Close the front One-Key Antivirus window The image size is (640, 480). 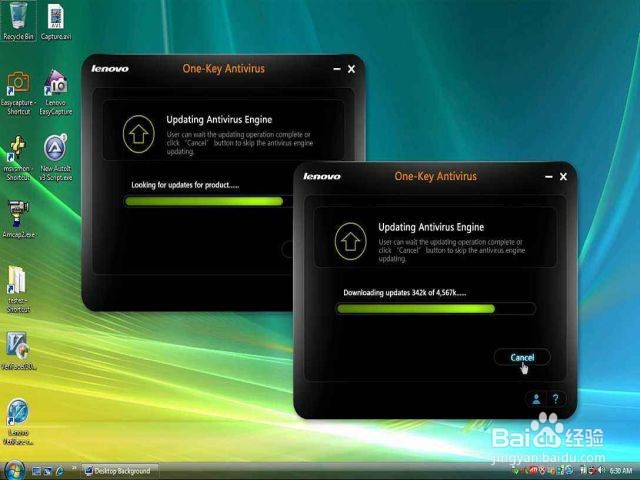coord(563,176)
